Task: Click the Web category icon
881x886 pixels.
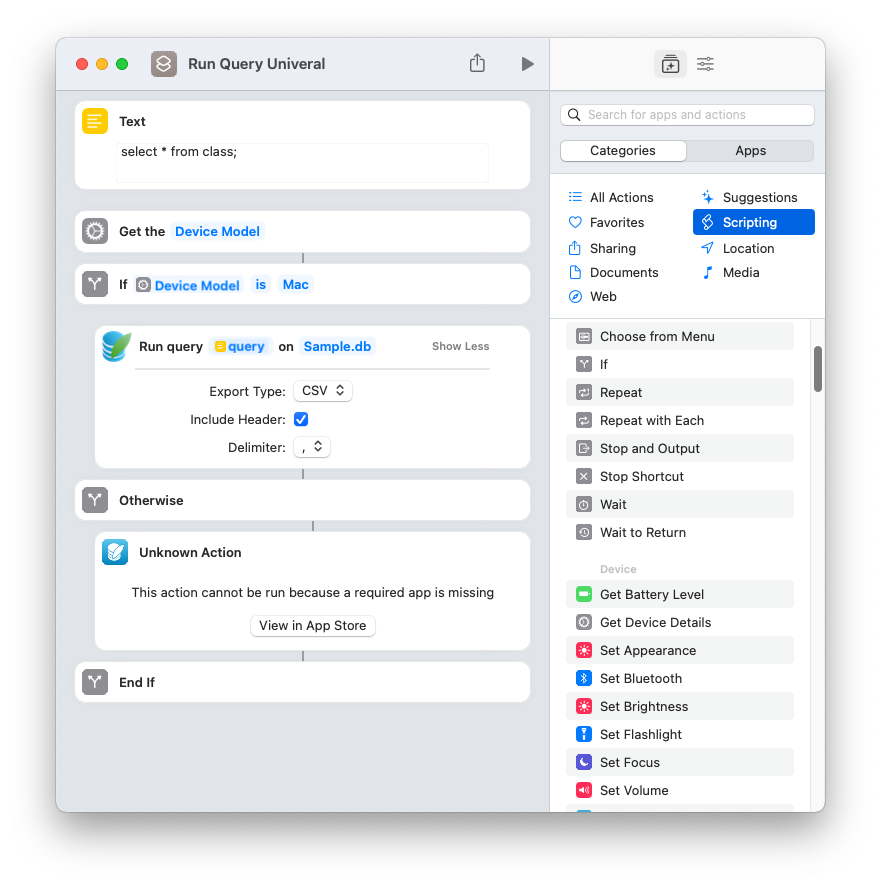Action: coord(575,296)
